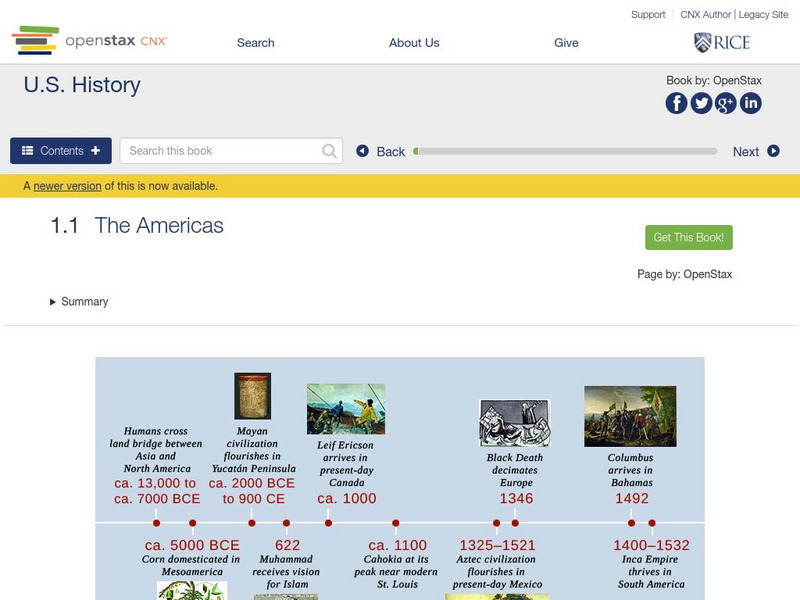Go to the Next page
This screenshot has height=600, width=800.
click(756, 152)
